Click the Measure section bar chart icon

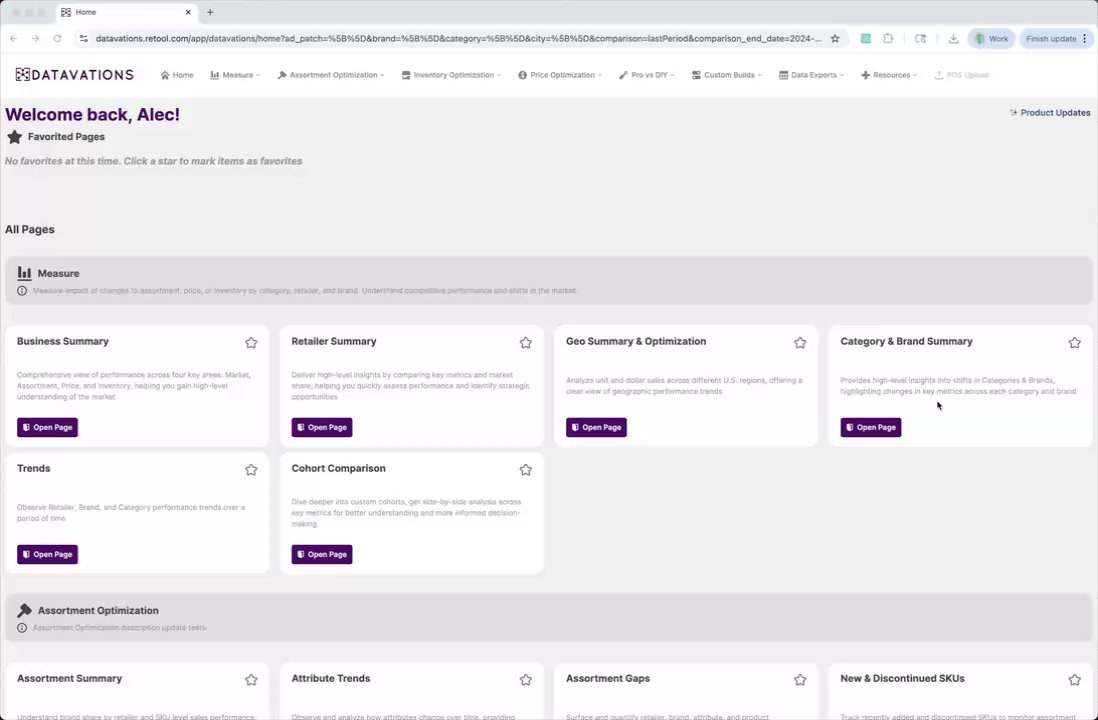point(25,273)
